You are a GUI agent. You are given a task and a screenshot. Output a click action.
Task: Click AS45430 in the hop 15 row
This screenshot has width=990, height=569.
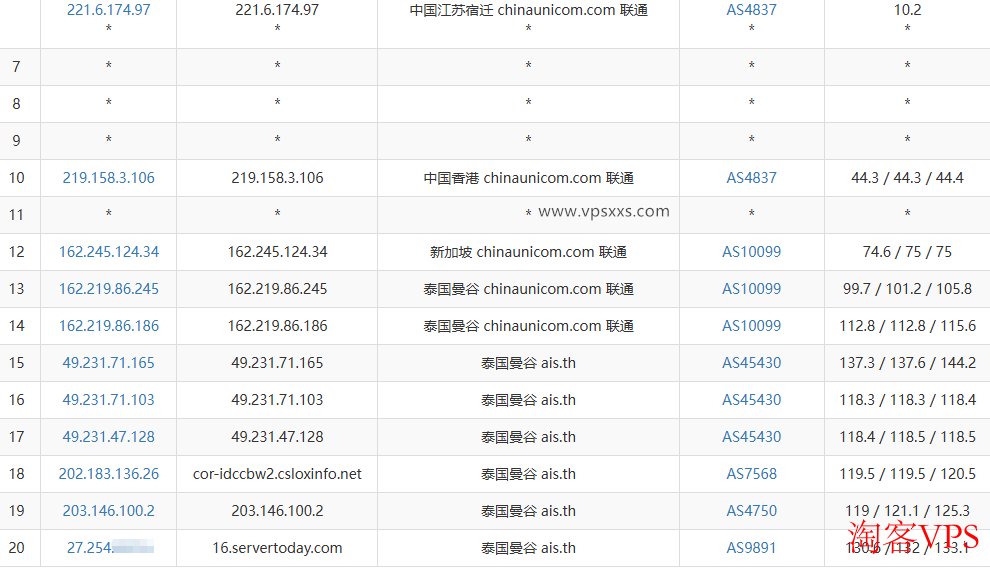(x=751, y=363)
